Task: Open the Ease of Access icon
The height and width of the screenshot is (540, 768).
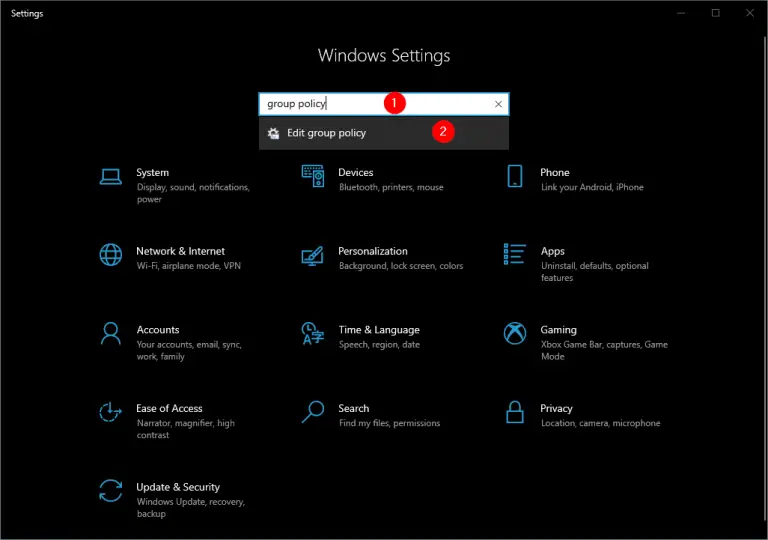Action: click(110, 412)
